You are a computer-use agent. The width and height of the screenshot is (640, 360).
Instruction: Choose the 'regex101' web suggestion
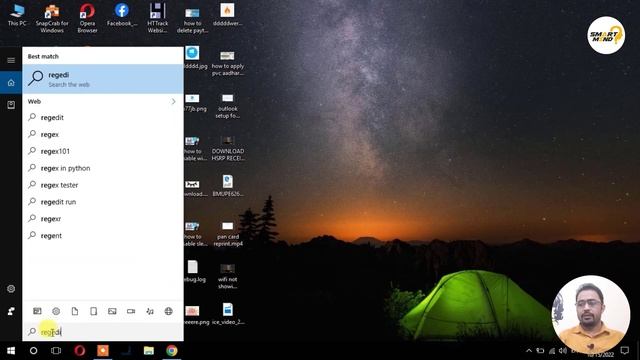pyautogui.click(x=103, y=151)
